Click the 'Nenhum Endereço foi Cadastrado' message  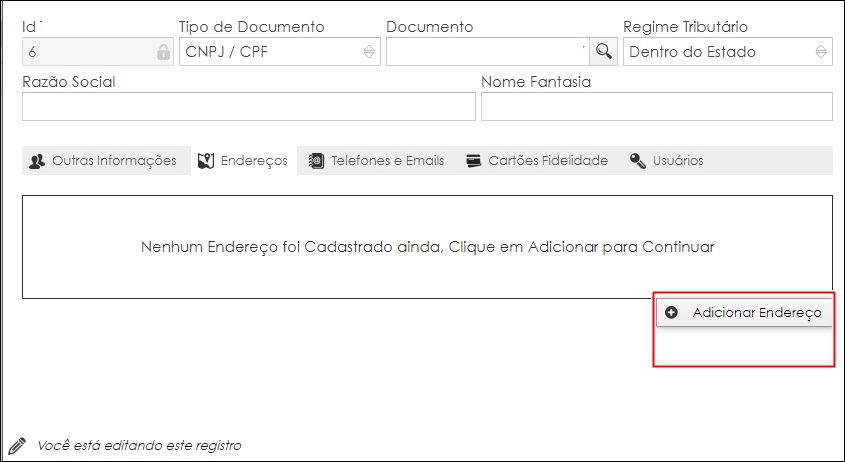[427, 247]
